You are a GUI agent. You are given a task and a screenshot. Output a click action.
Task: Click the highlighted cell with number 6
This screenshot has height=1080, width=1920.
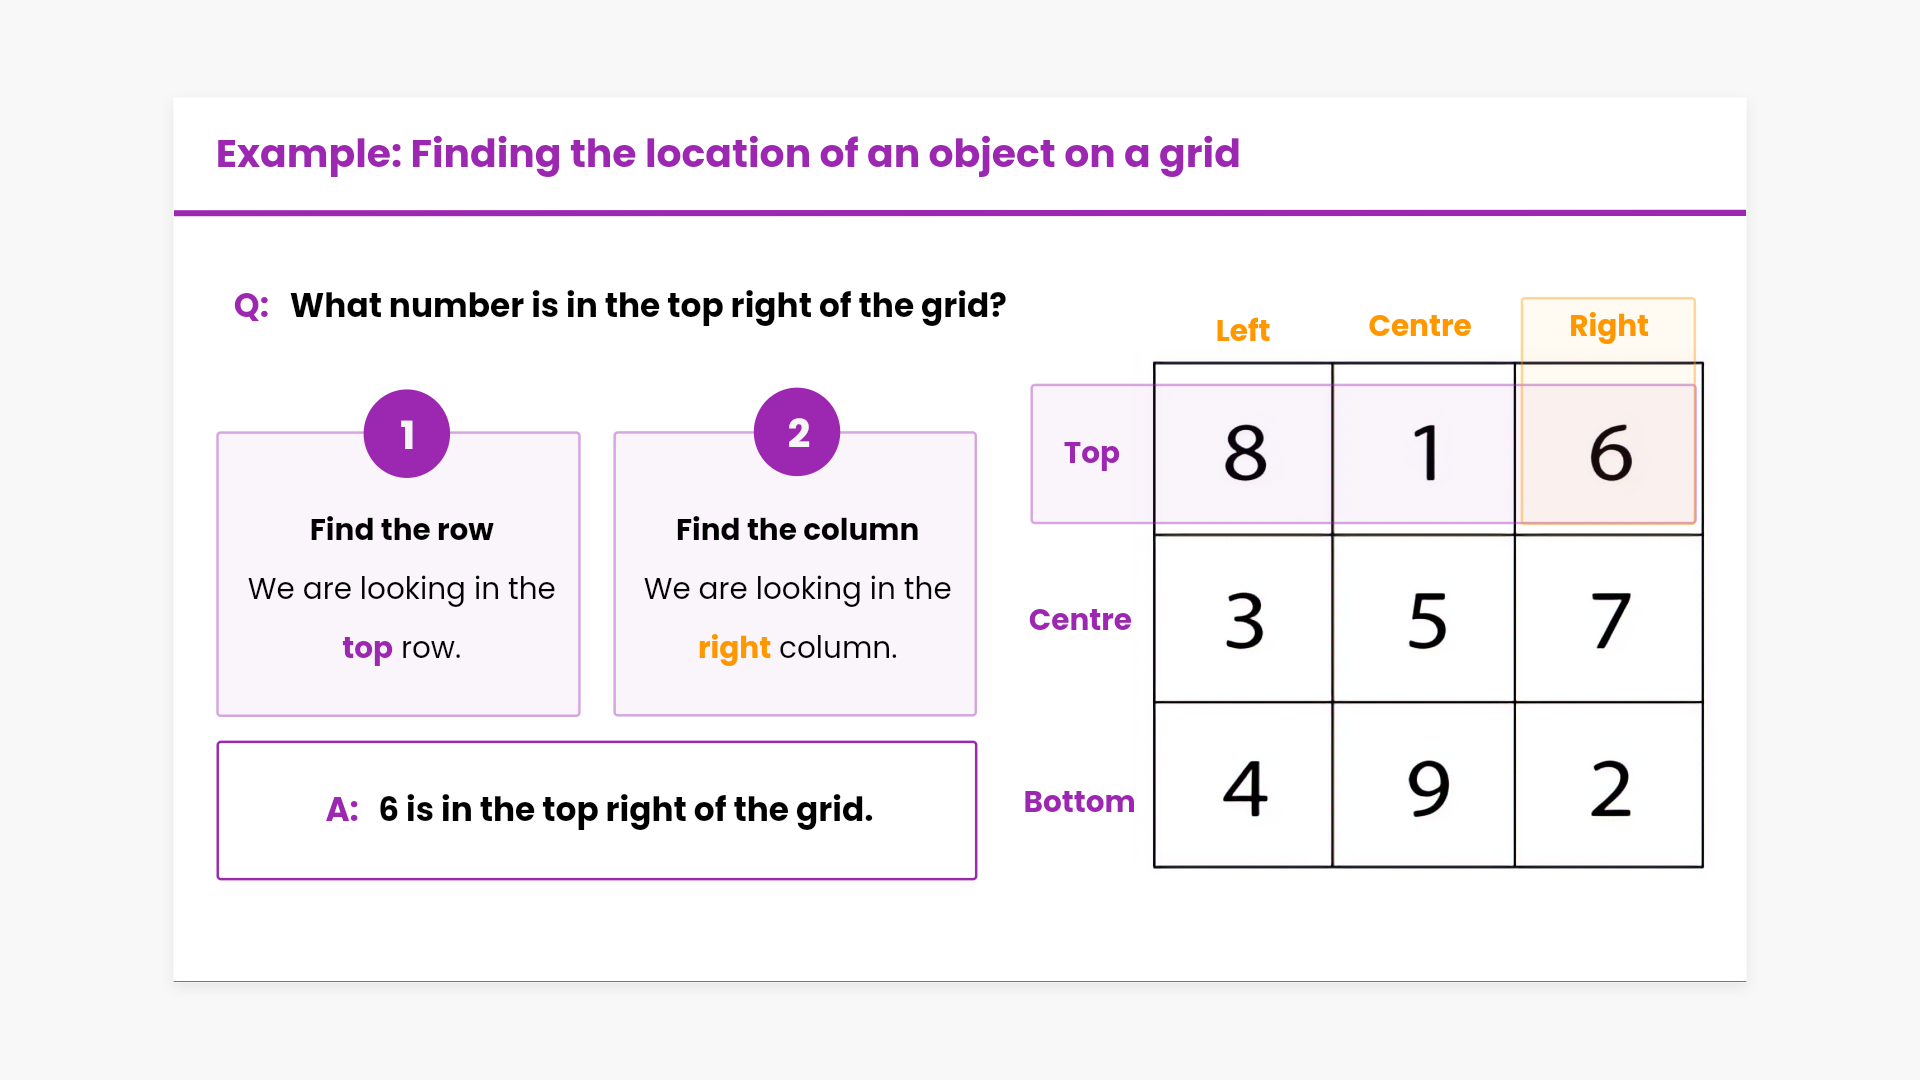coord(1609,452)
